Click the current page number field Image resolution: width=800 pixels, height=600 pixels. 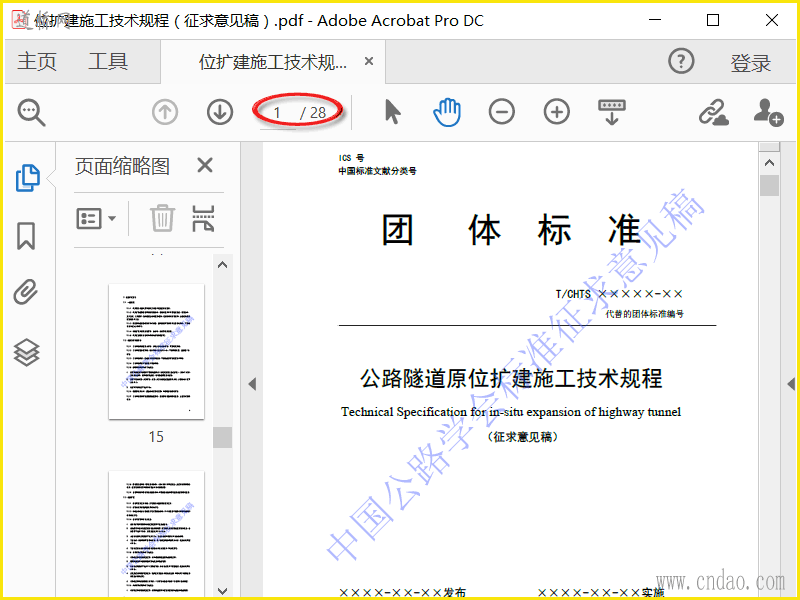tap(277, 113)
